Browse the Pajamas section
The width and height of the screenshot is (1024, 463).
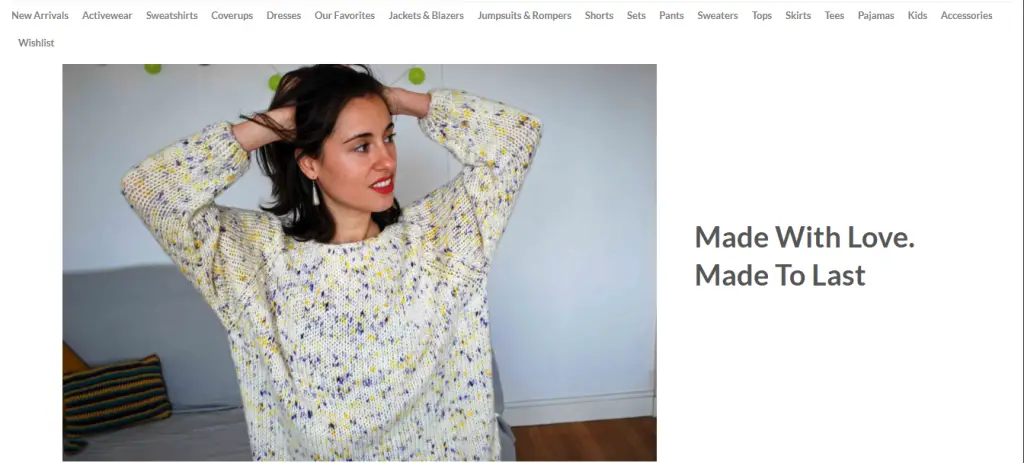pyautogui.click(x=876, y=16)
